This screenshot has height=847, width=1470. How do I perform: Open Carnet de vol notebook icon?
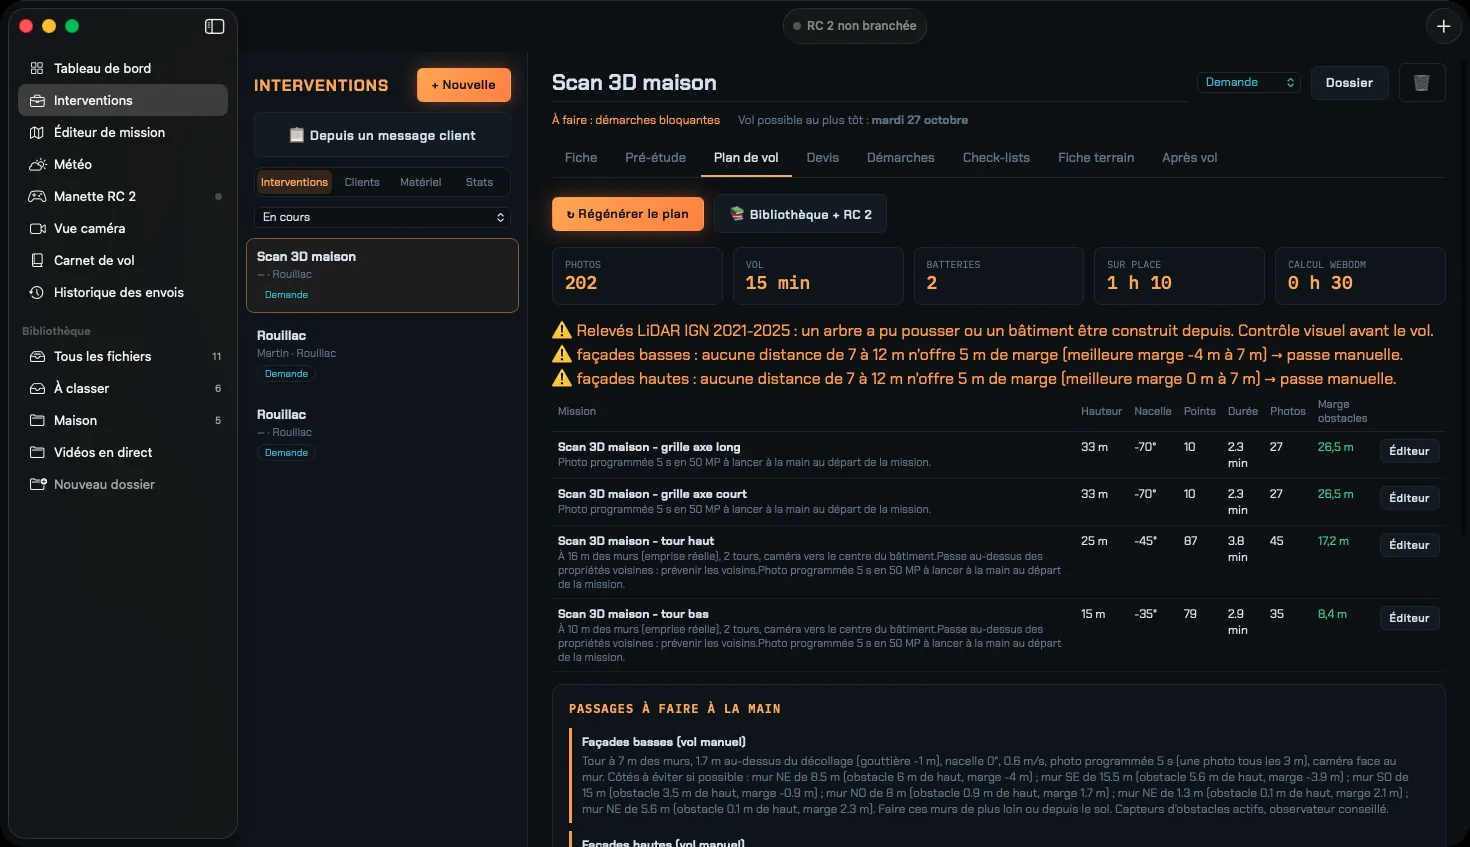pyautogui.click(x=37, y=260)
